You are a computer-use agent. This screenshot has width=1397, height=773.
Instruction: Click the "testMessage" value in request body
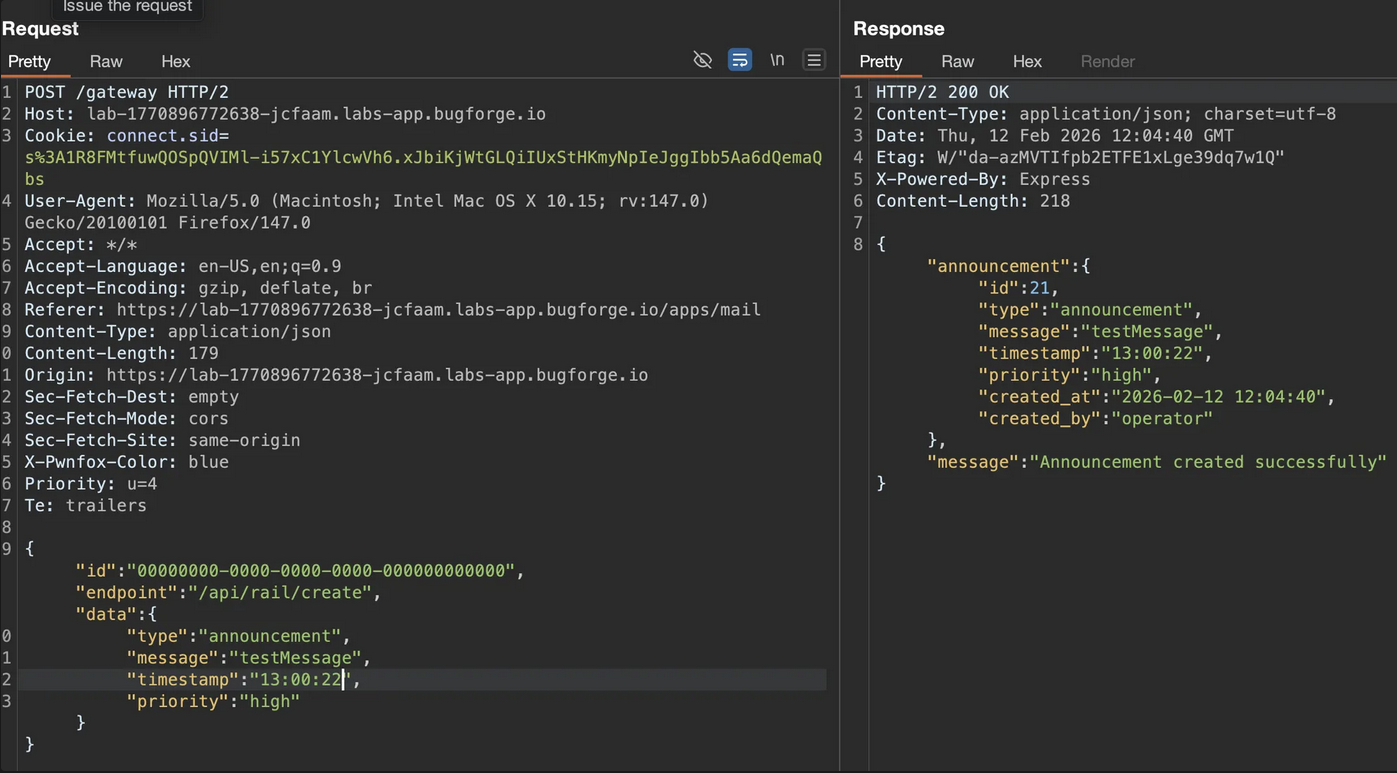(295, 658)
